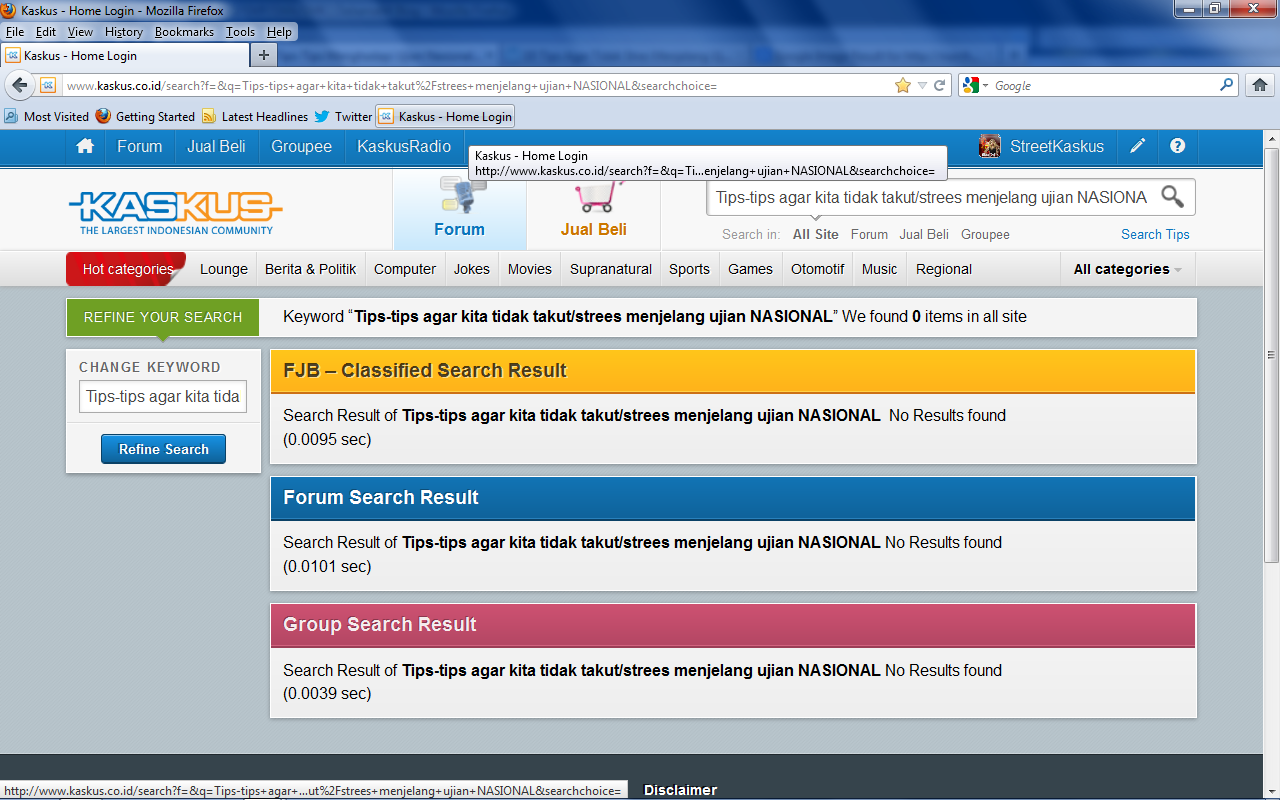Viewport: 1280px width, 800px height.
Task: Open the Music category
Action: 880,269
